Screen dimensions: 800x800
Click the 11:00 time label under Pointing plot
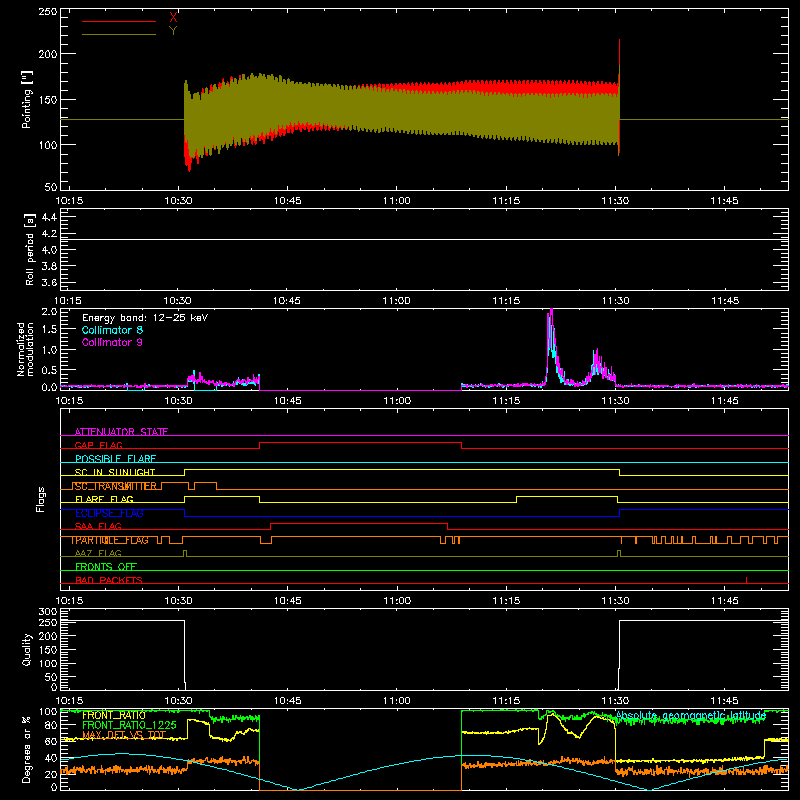tap(396, 201)
